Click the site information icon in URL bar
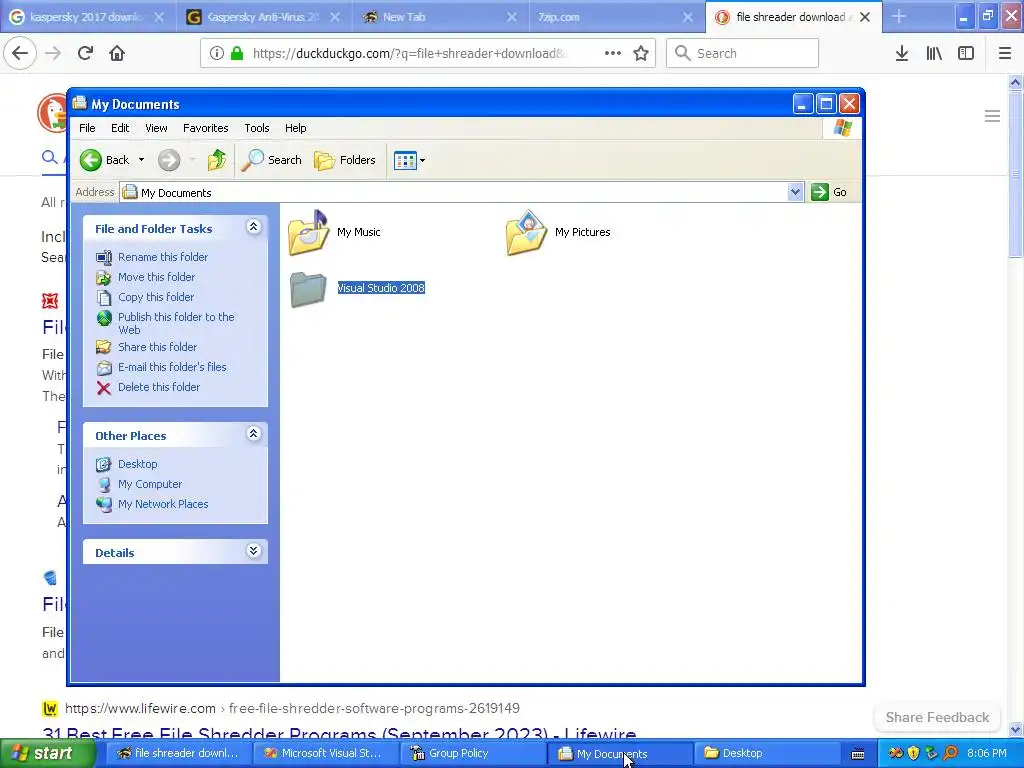The image size is (1024, 768). point(216,54)
